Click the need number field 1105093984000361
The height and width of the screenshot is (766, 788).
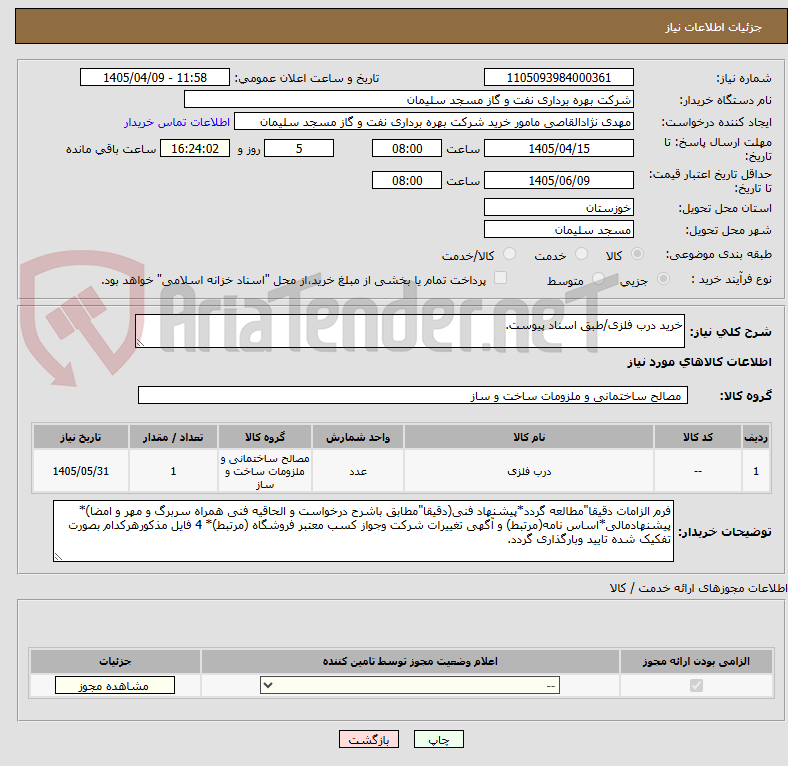coord(558,78)
